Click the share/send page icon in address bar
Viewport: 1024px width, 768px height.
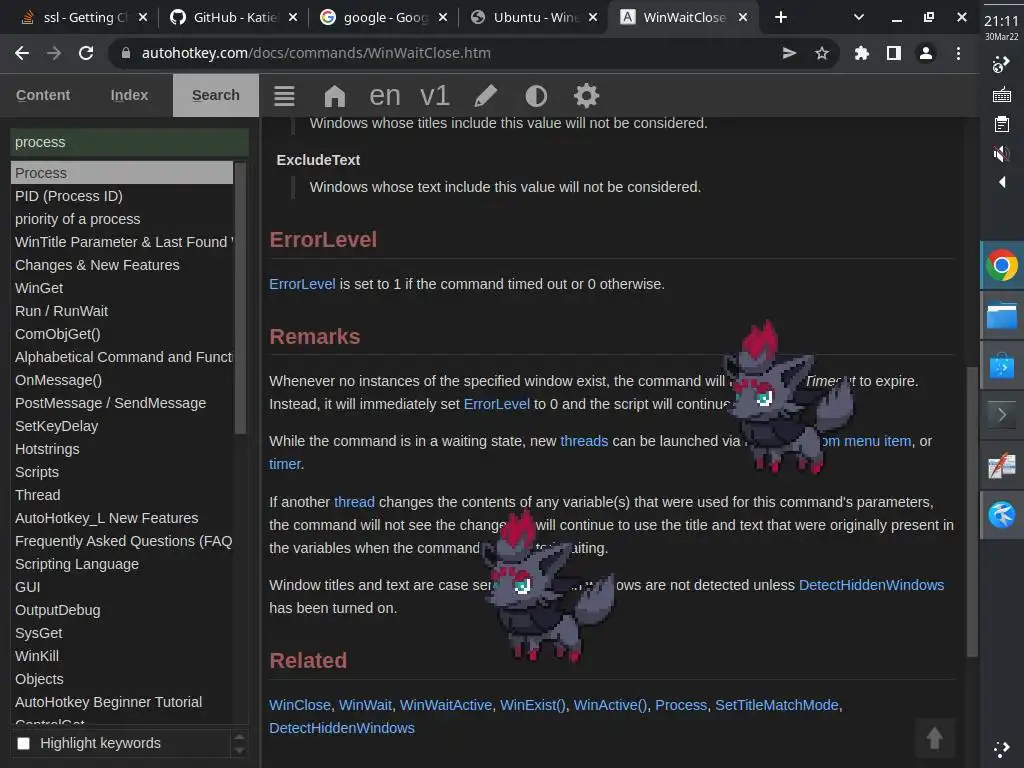[790, 53]
